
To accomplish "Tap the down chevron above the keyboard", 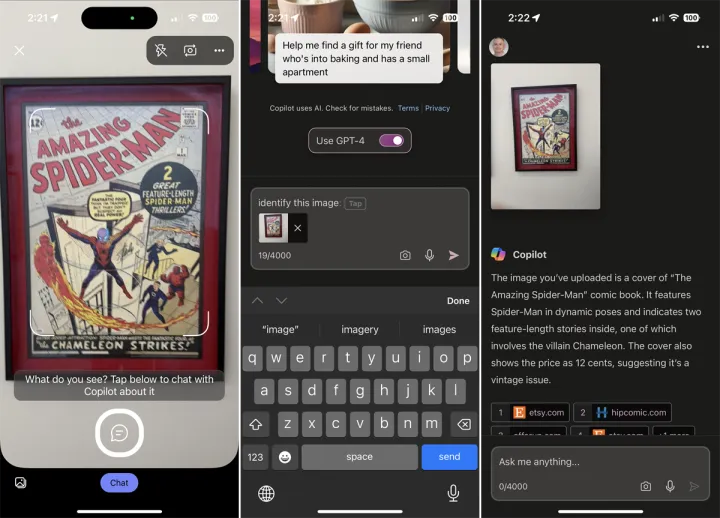I will [281, 301].
